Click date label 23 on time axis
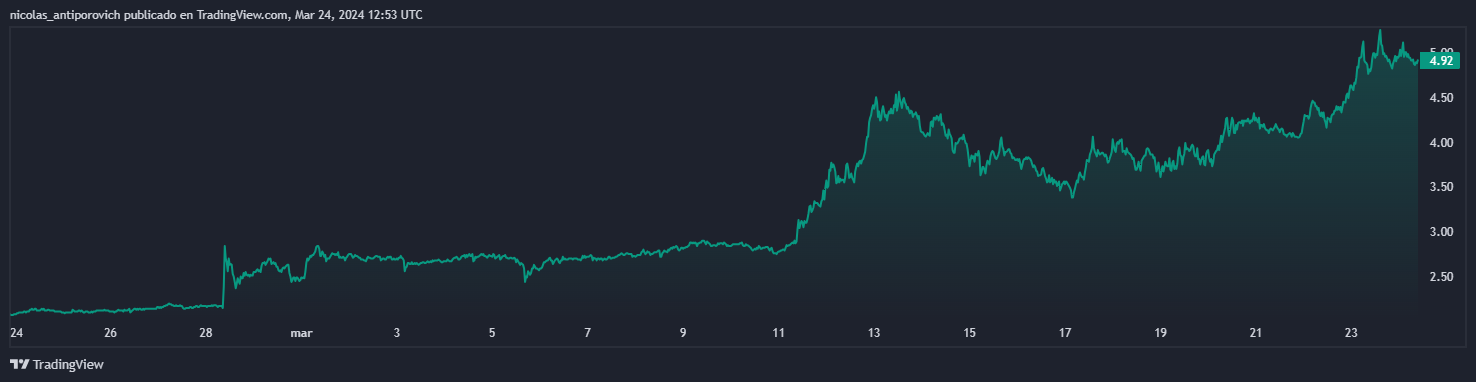This screenshot has width=1476, height=382. (x=1351, y=333)
